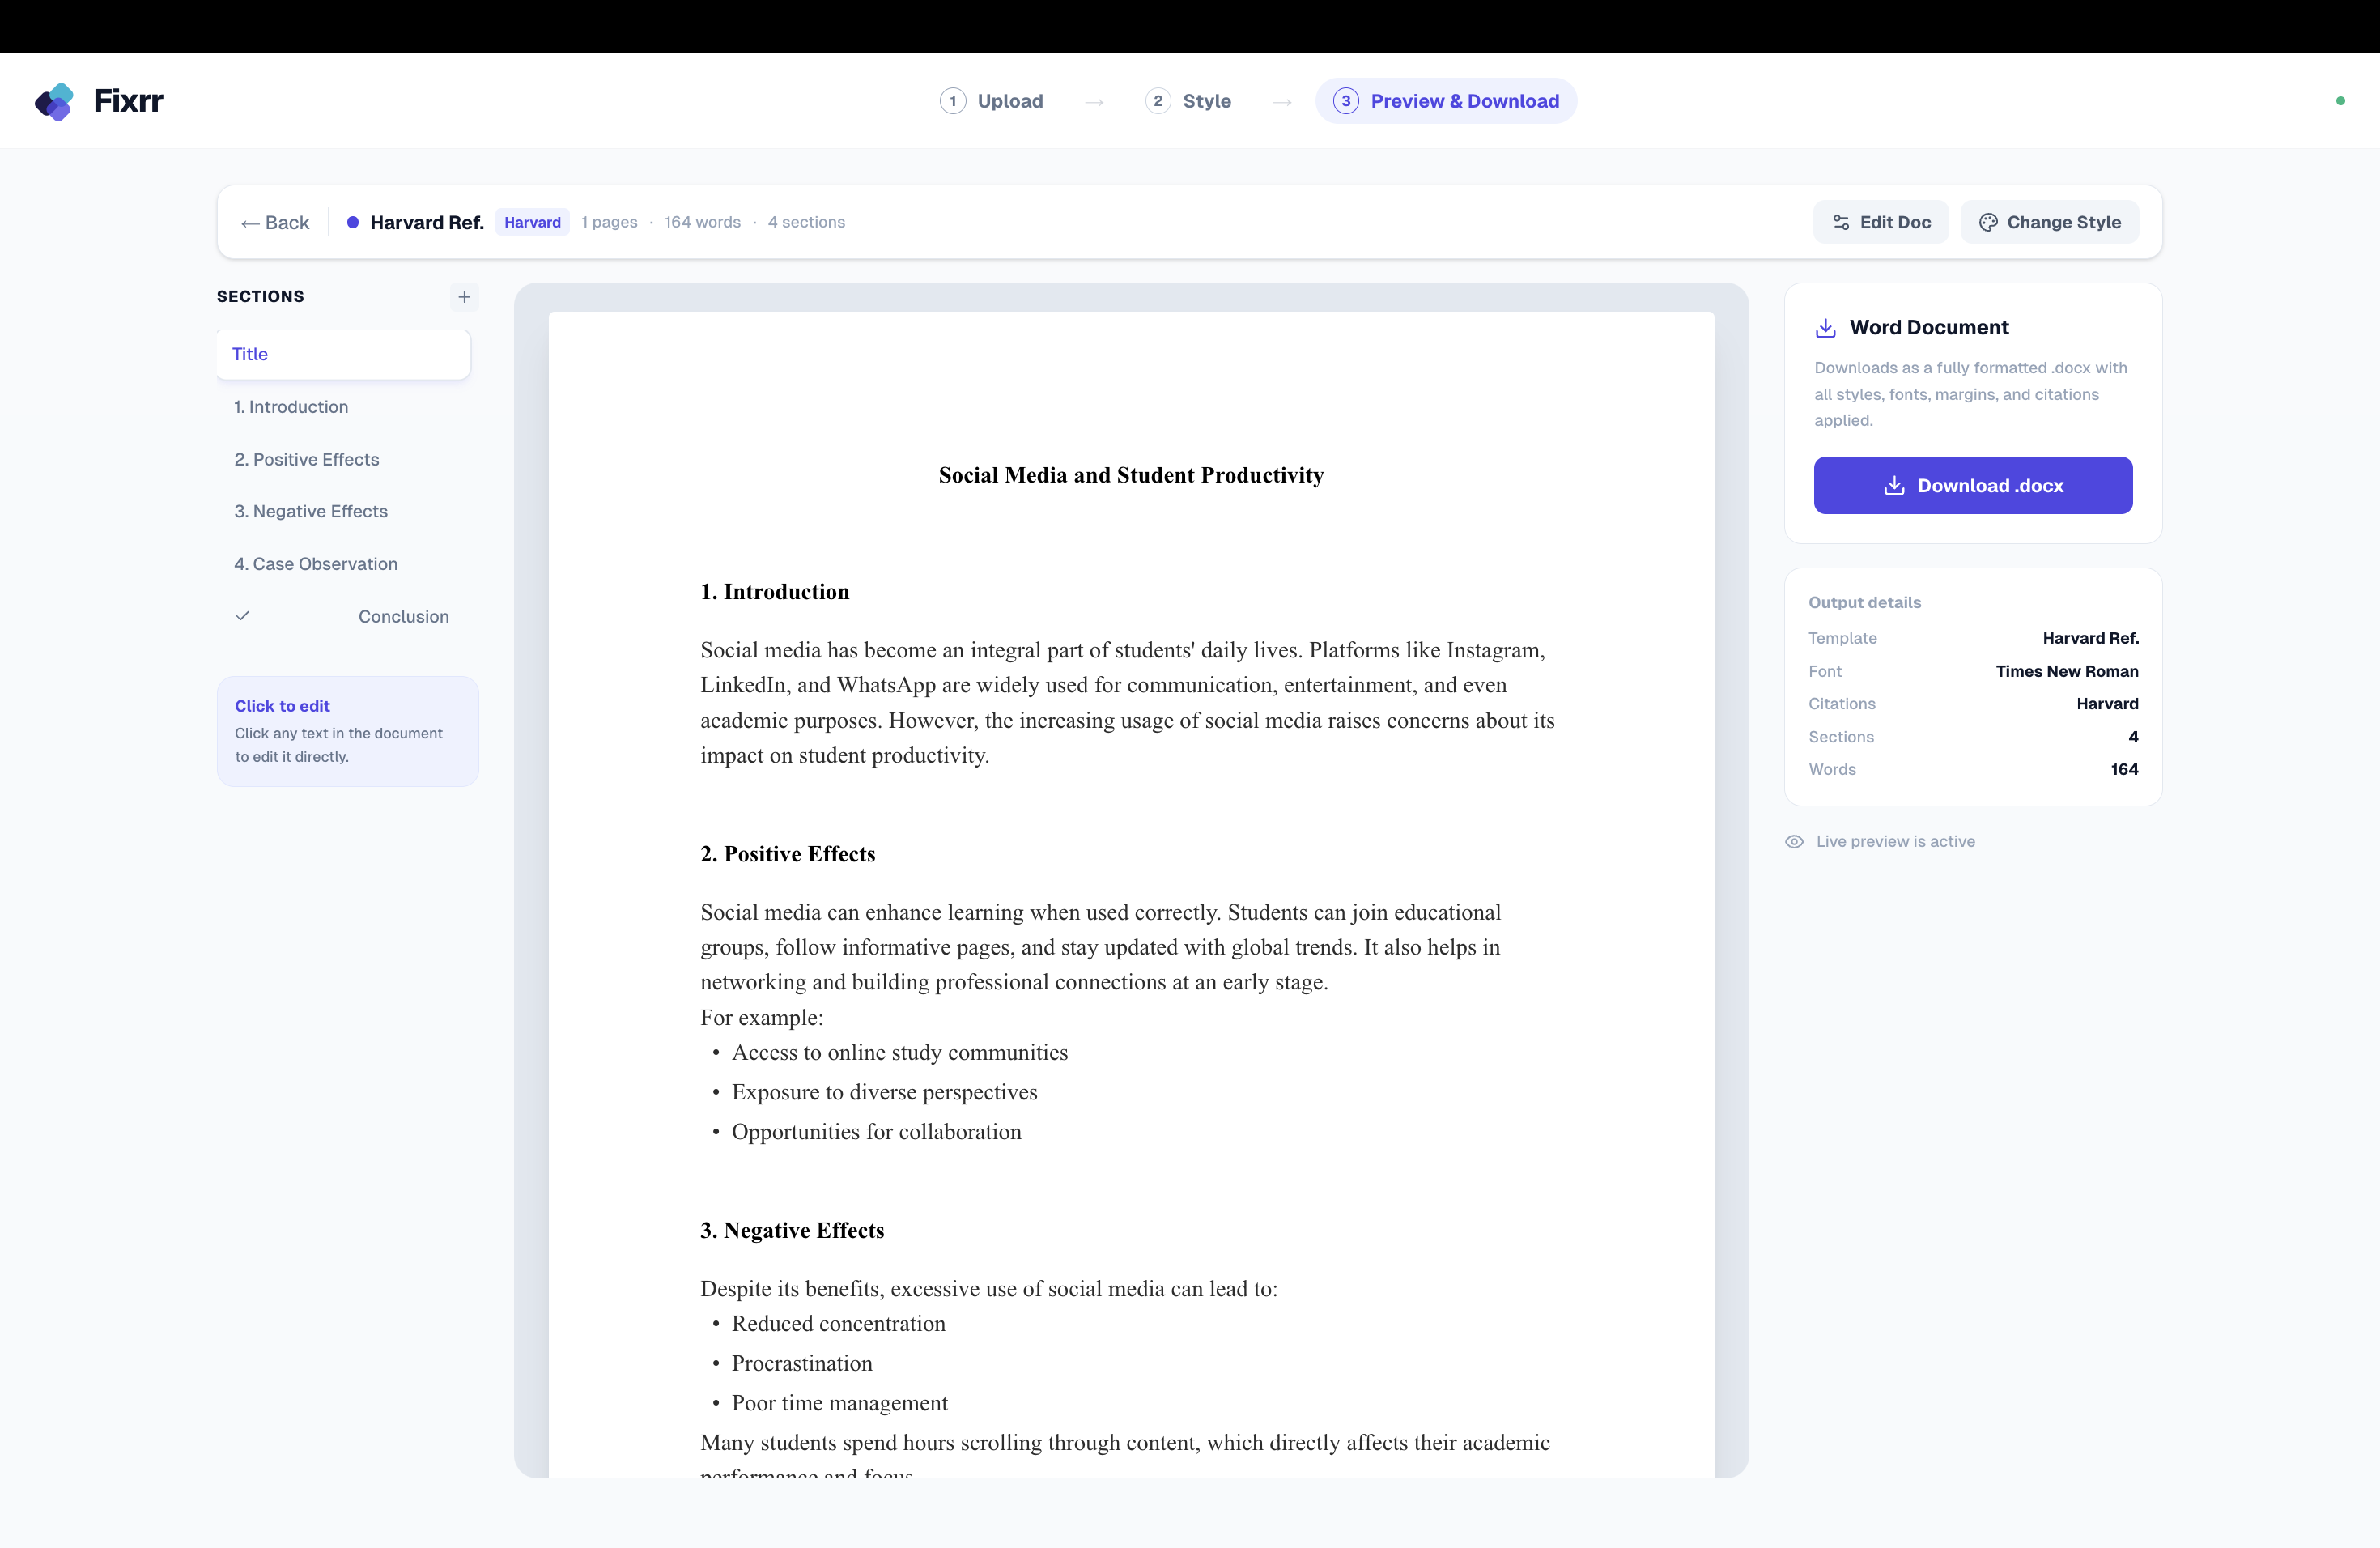Viewport: 2380px width, 1548px height.
Task: Click the live preview eye icon
Action: click(1794, 842)
